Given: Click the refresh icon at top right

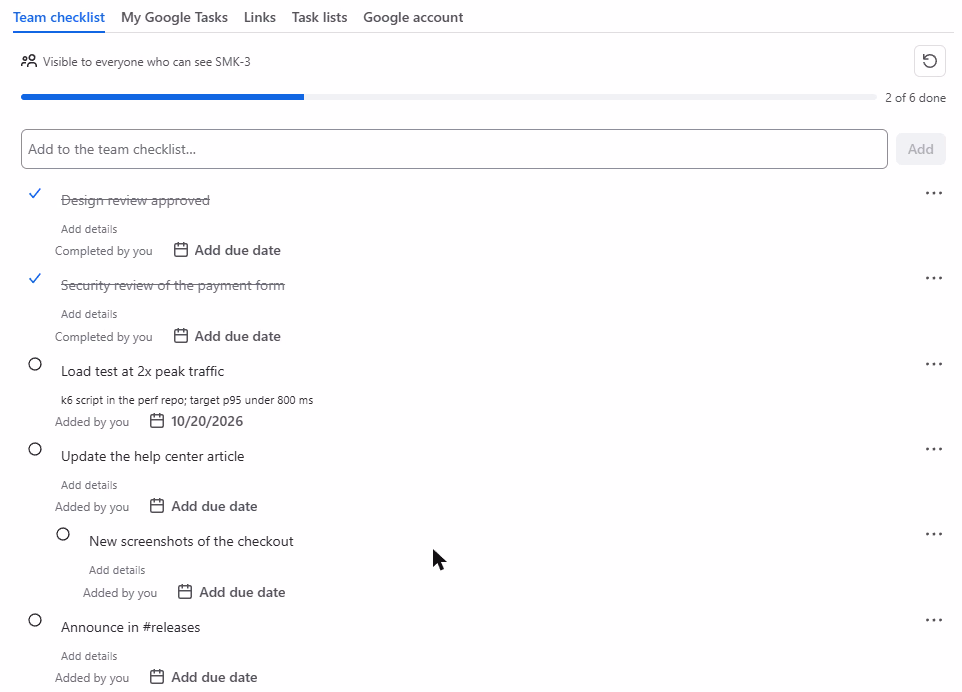Looking at the screenshot, I should [x=929, y=61].
